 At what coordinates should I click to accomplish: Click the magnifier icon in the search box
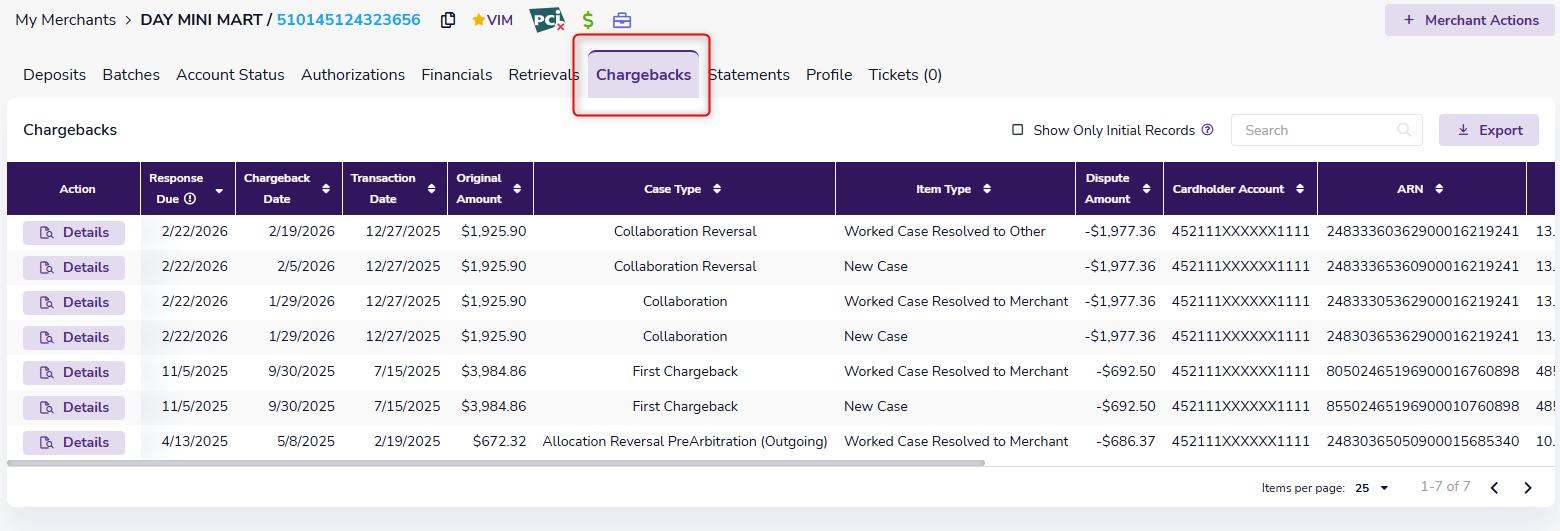point(1405,130)
